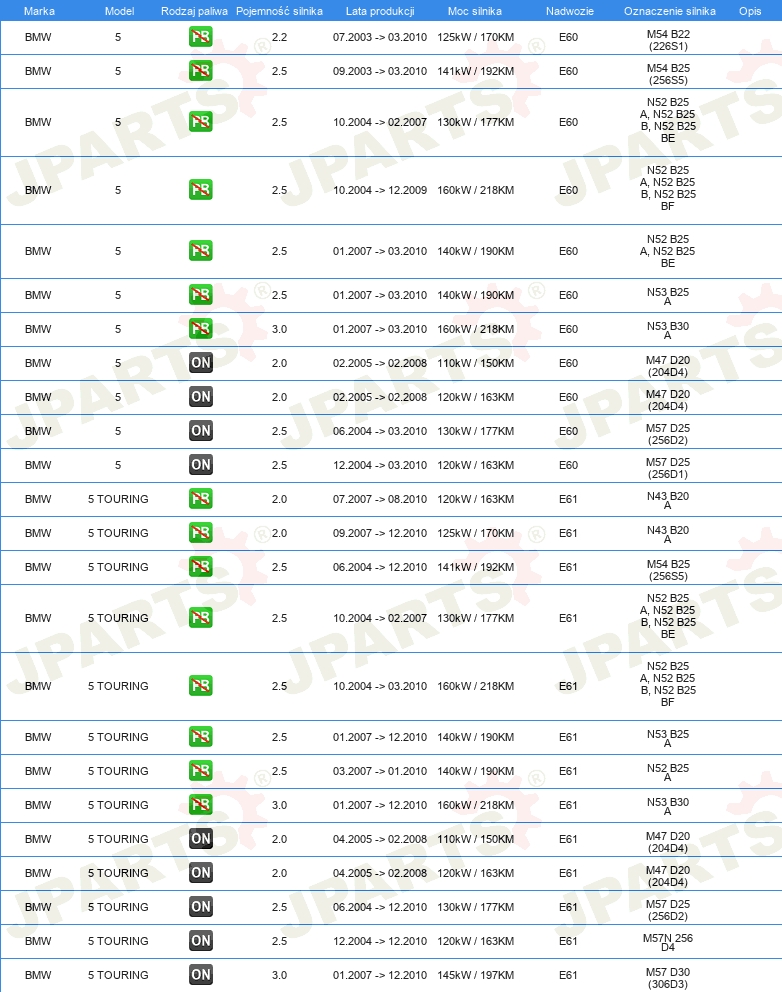Click petrol icon in E60 10.2004 -> 02.2007 row

click(201, 121)
